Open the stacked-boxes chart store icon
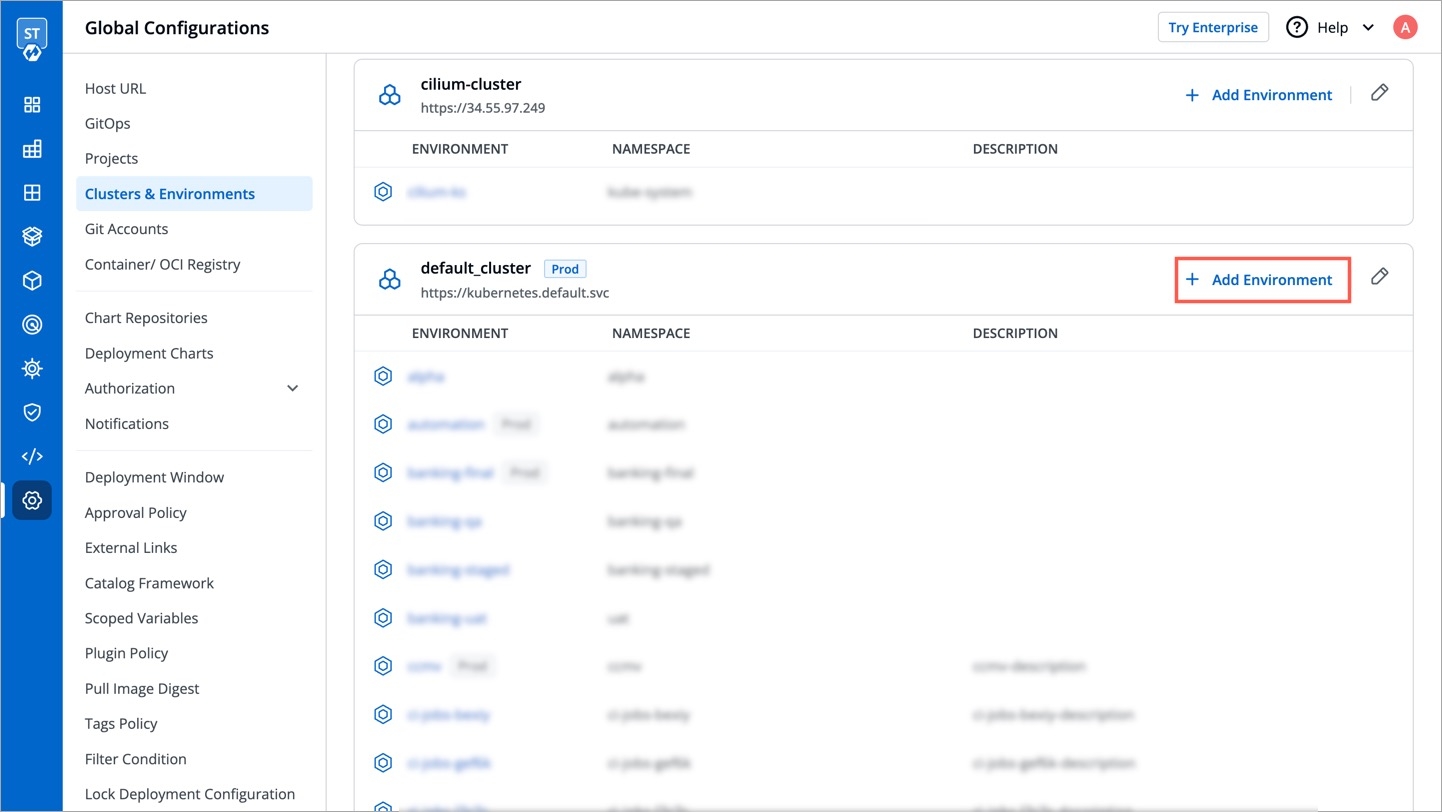Viewport: 1442px width, 812px height. (x=32, y=237)
